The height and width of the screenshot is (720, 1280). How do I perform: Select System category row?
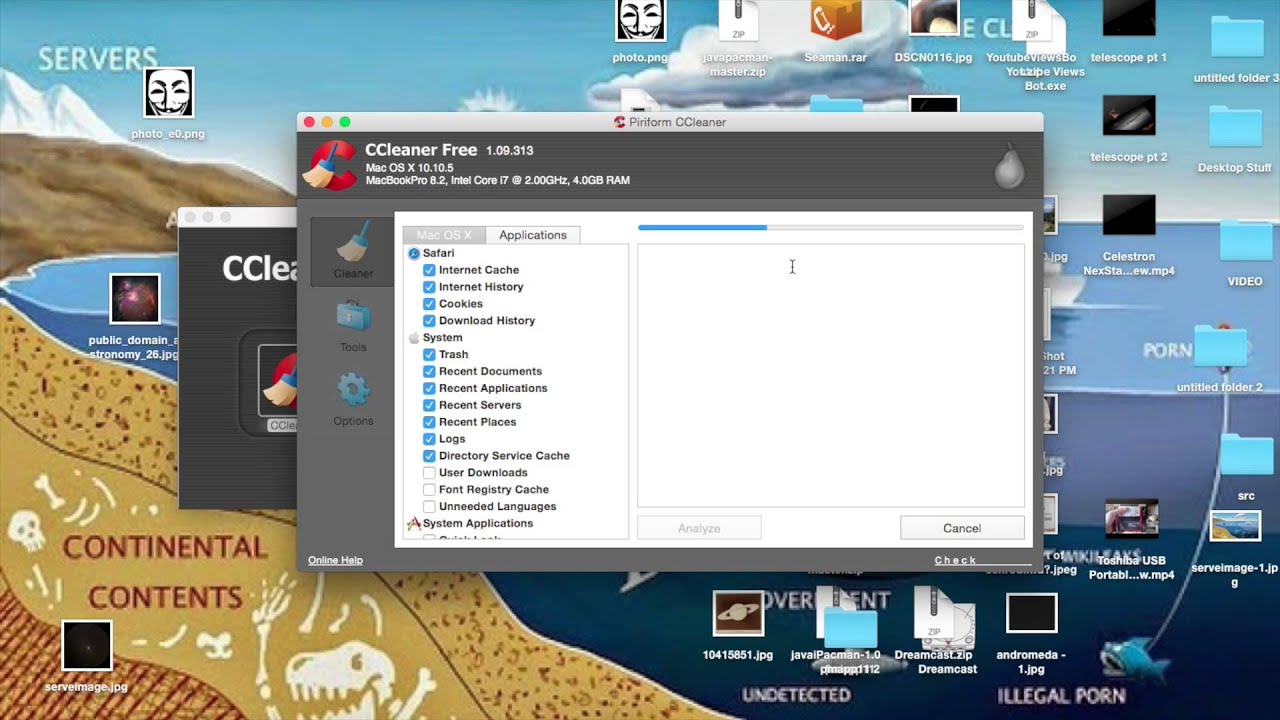click(x=516, y=338)
